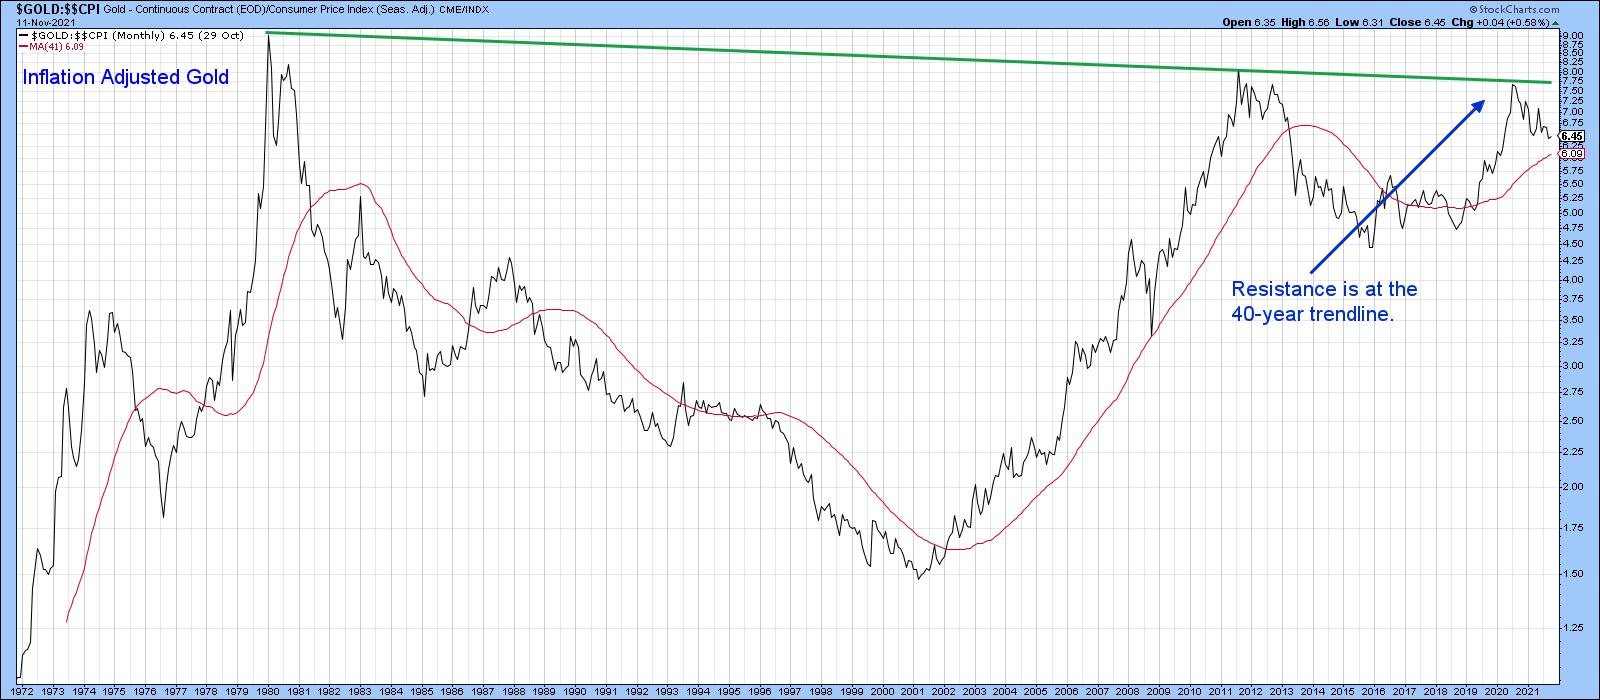Click the 4.00 level on price axis
This screenshot has height=700, width=1600.
point(1570,280)
